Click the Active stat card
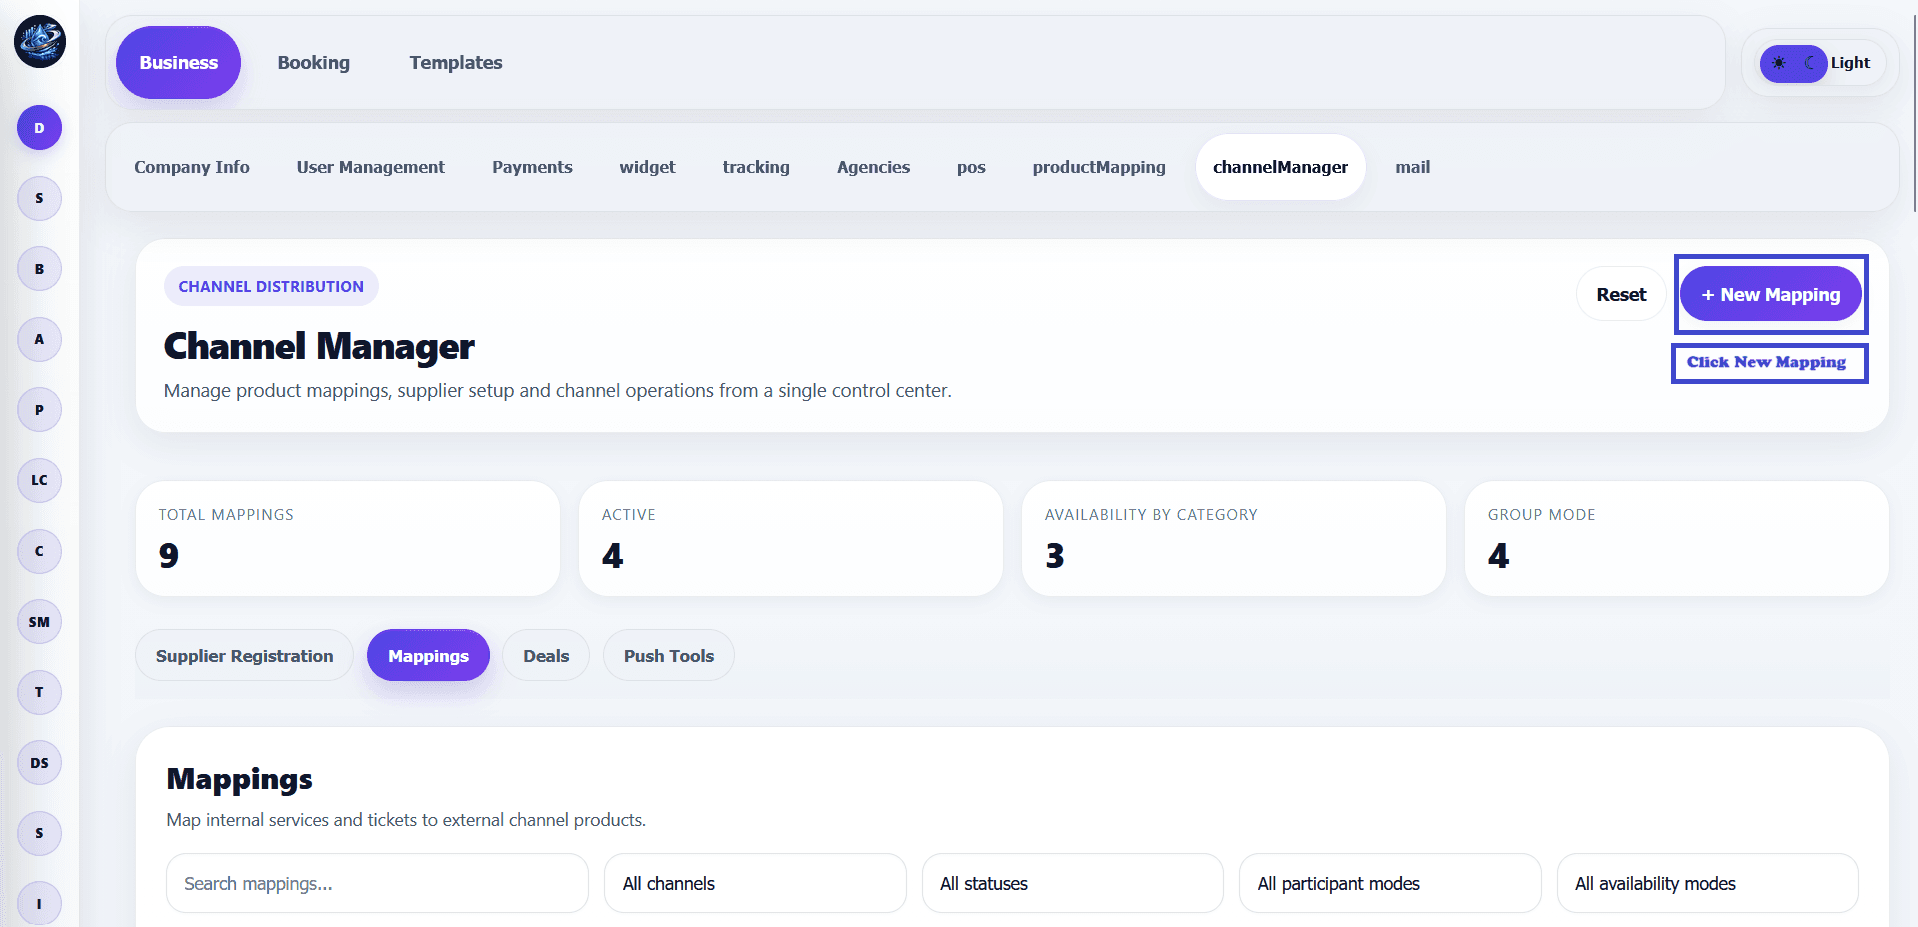Image resolution: width=1918 pixels, height=927 pixels. click(791, 539)
